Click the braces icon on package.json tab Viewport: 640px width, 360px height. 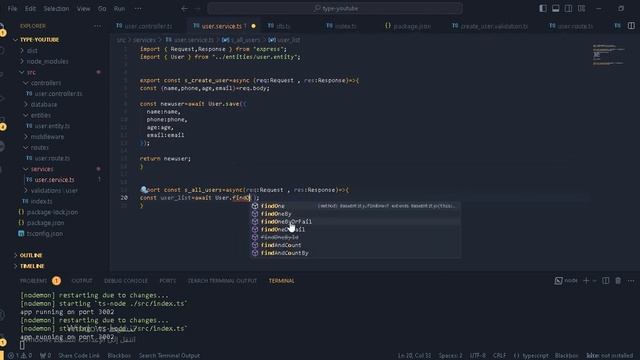tap(388, 26)
